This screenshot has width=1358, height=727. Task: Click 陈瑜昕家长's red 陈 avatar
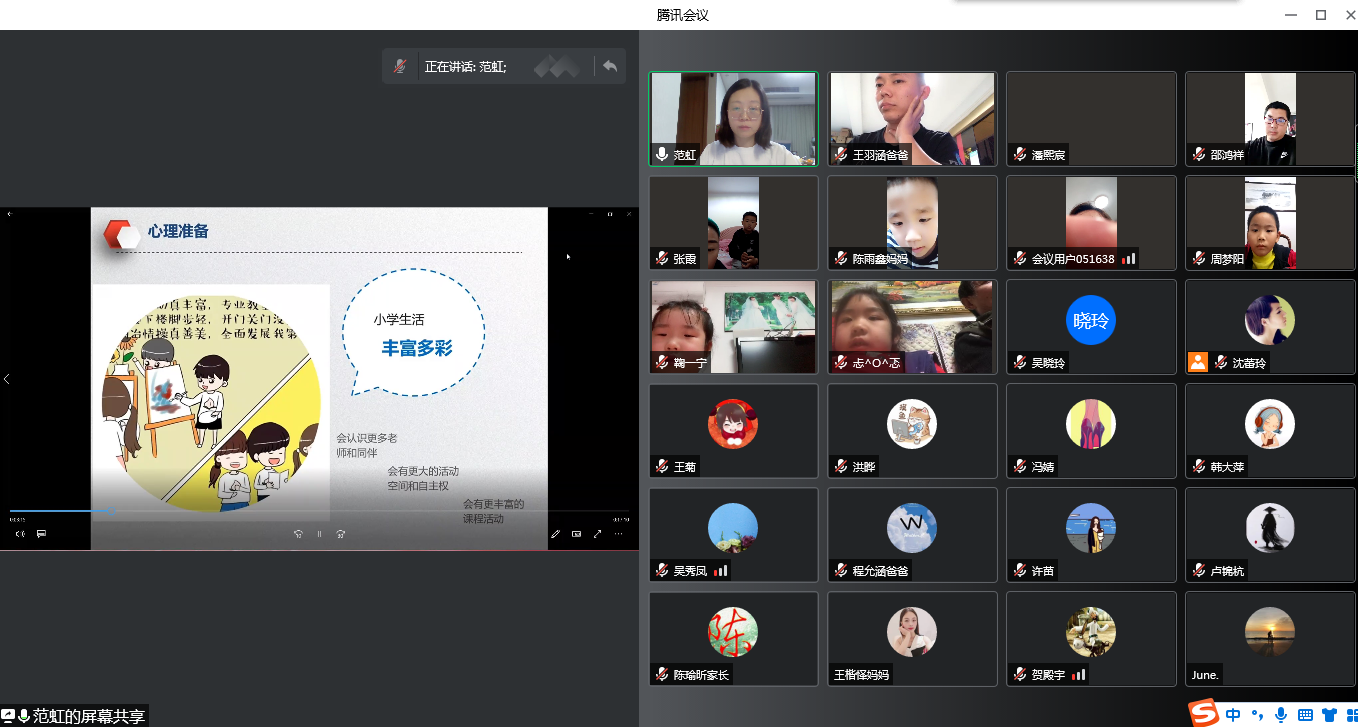point(733,632)
